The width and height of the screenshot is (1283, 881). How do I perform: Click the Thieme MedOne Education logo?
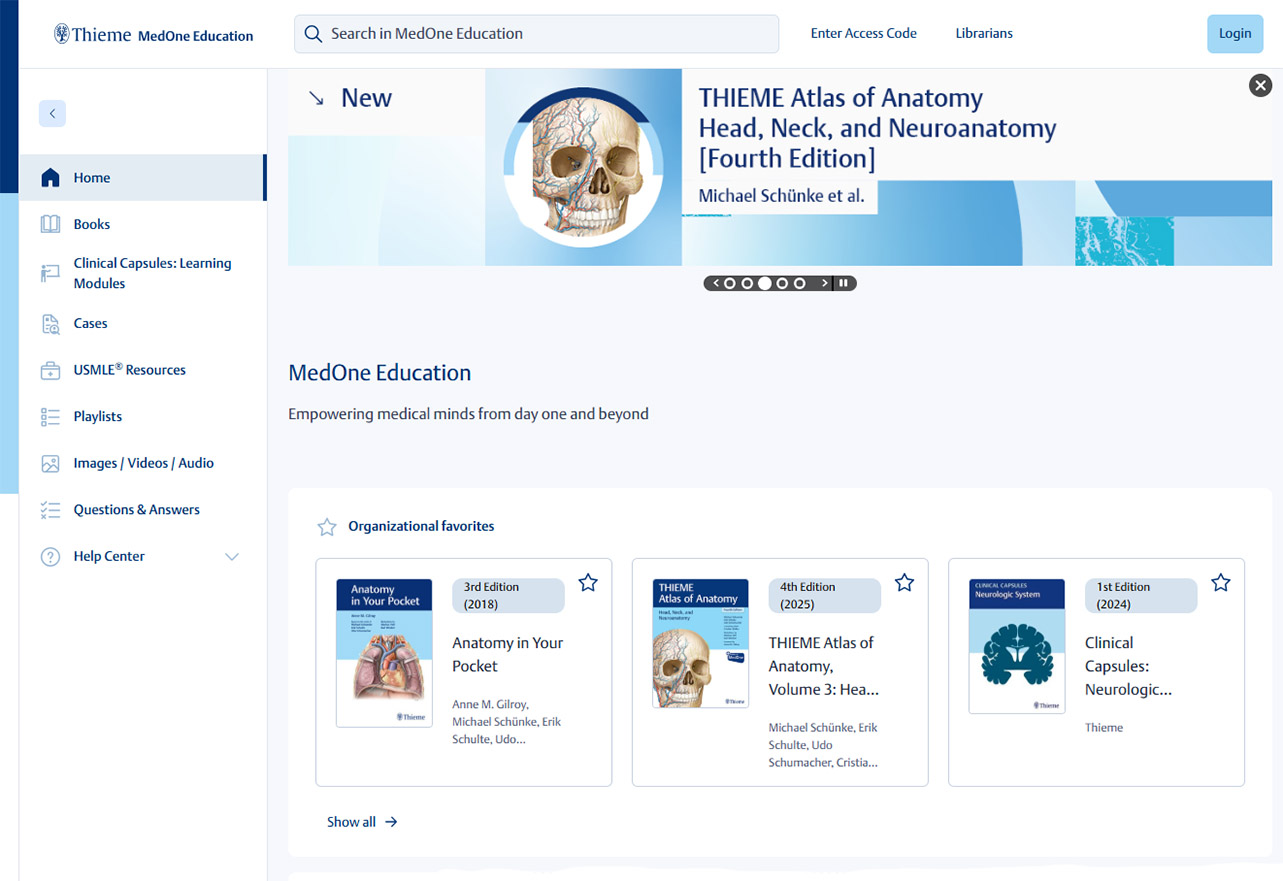pyautogui.click(x=153, y=35)
